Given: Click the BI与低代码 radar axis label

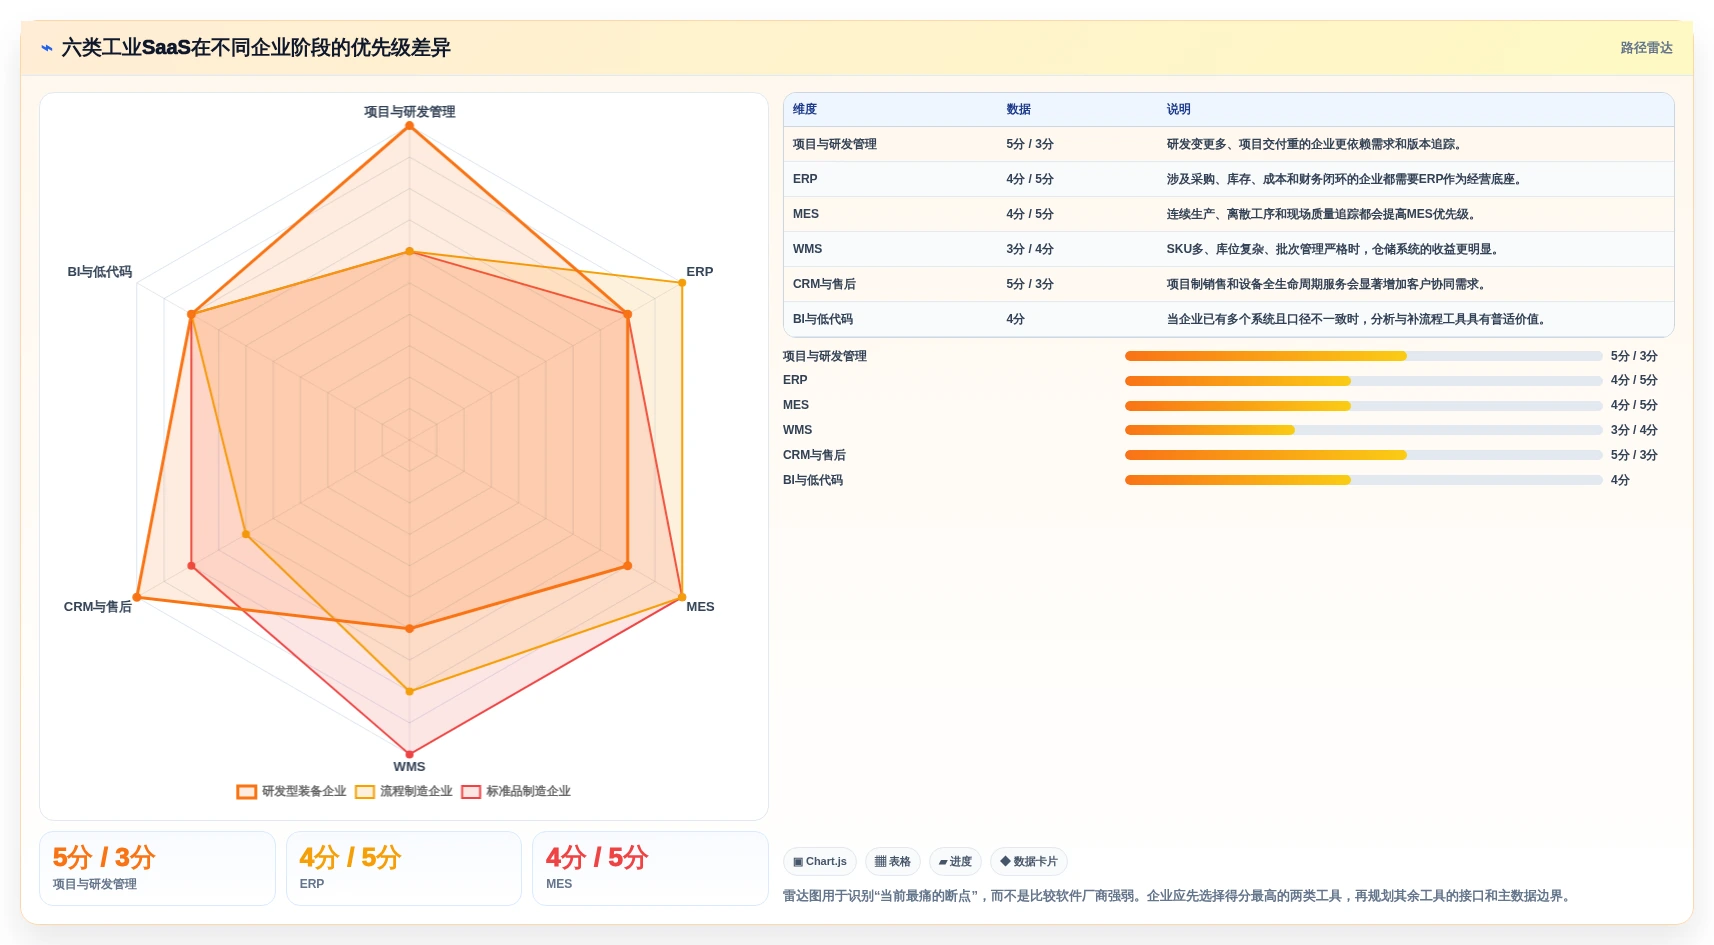Looking at the screenshot, I should tap(100, 272).
